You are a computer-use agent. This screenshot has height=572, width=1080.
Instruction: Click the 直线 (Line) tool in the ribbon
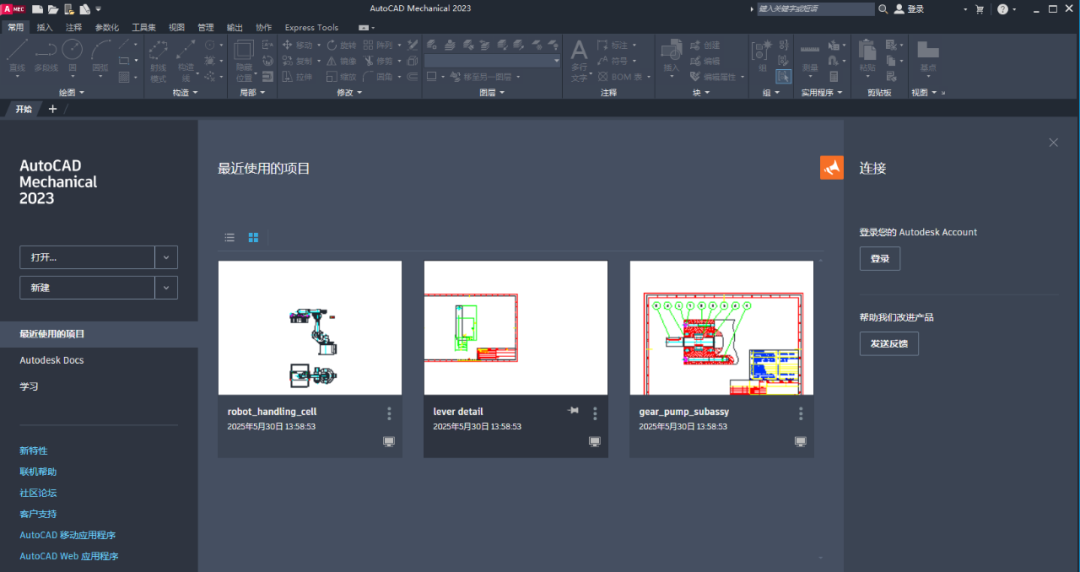(x=17, y=55)
